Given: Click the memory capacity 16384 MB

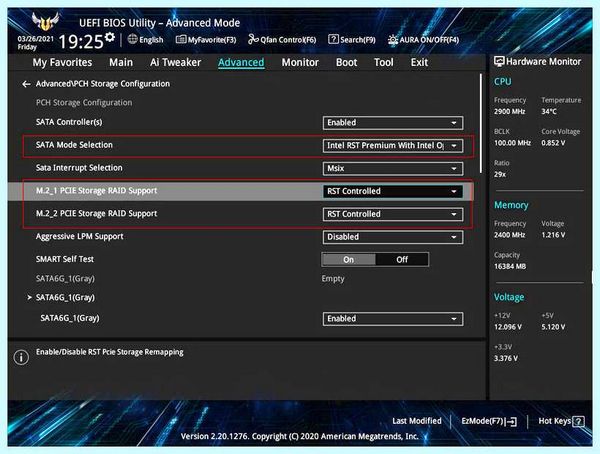Looking at the screenshot, I should [510, 266].
